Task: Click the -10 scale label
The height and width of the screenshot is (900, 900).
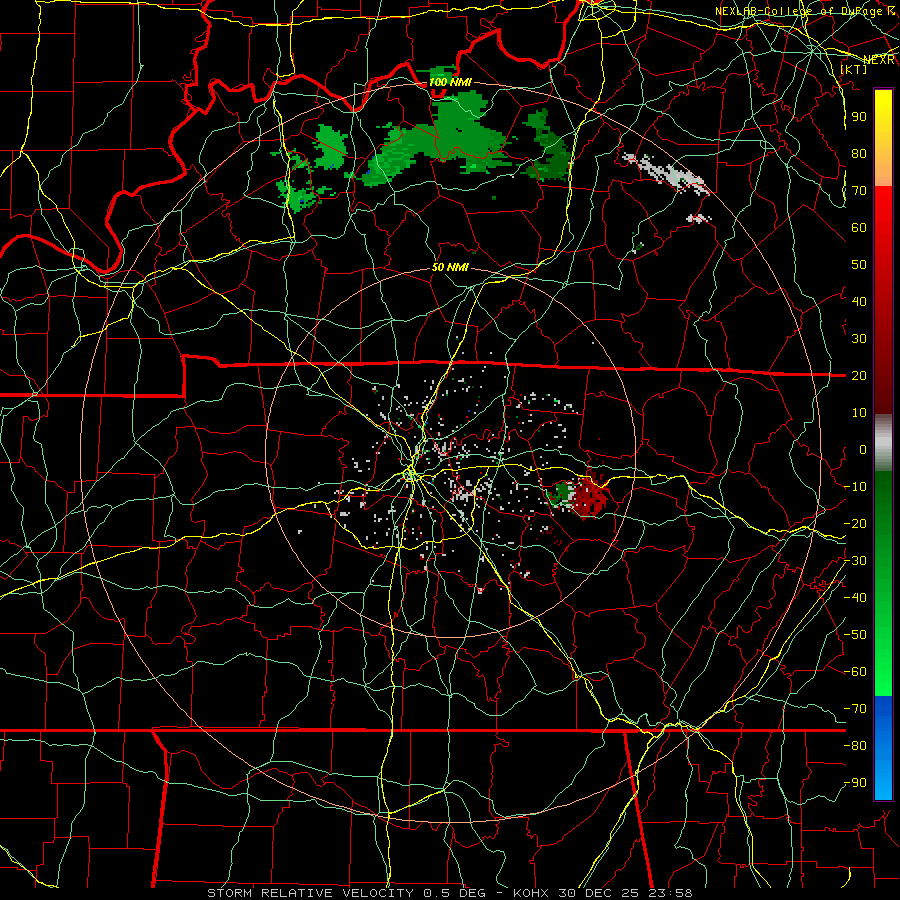Action: click(855, 487)
